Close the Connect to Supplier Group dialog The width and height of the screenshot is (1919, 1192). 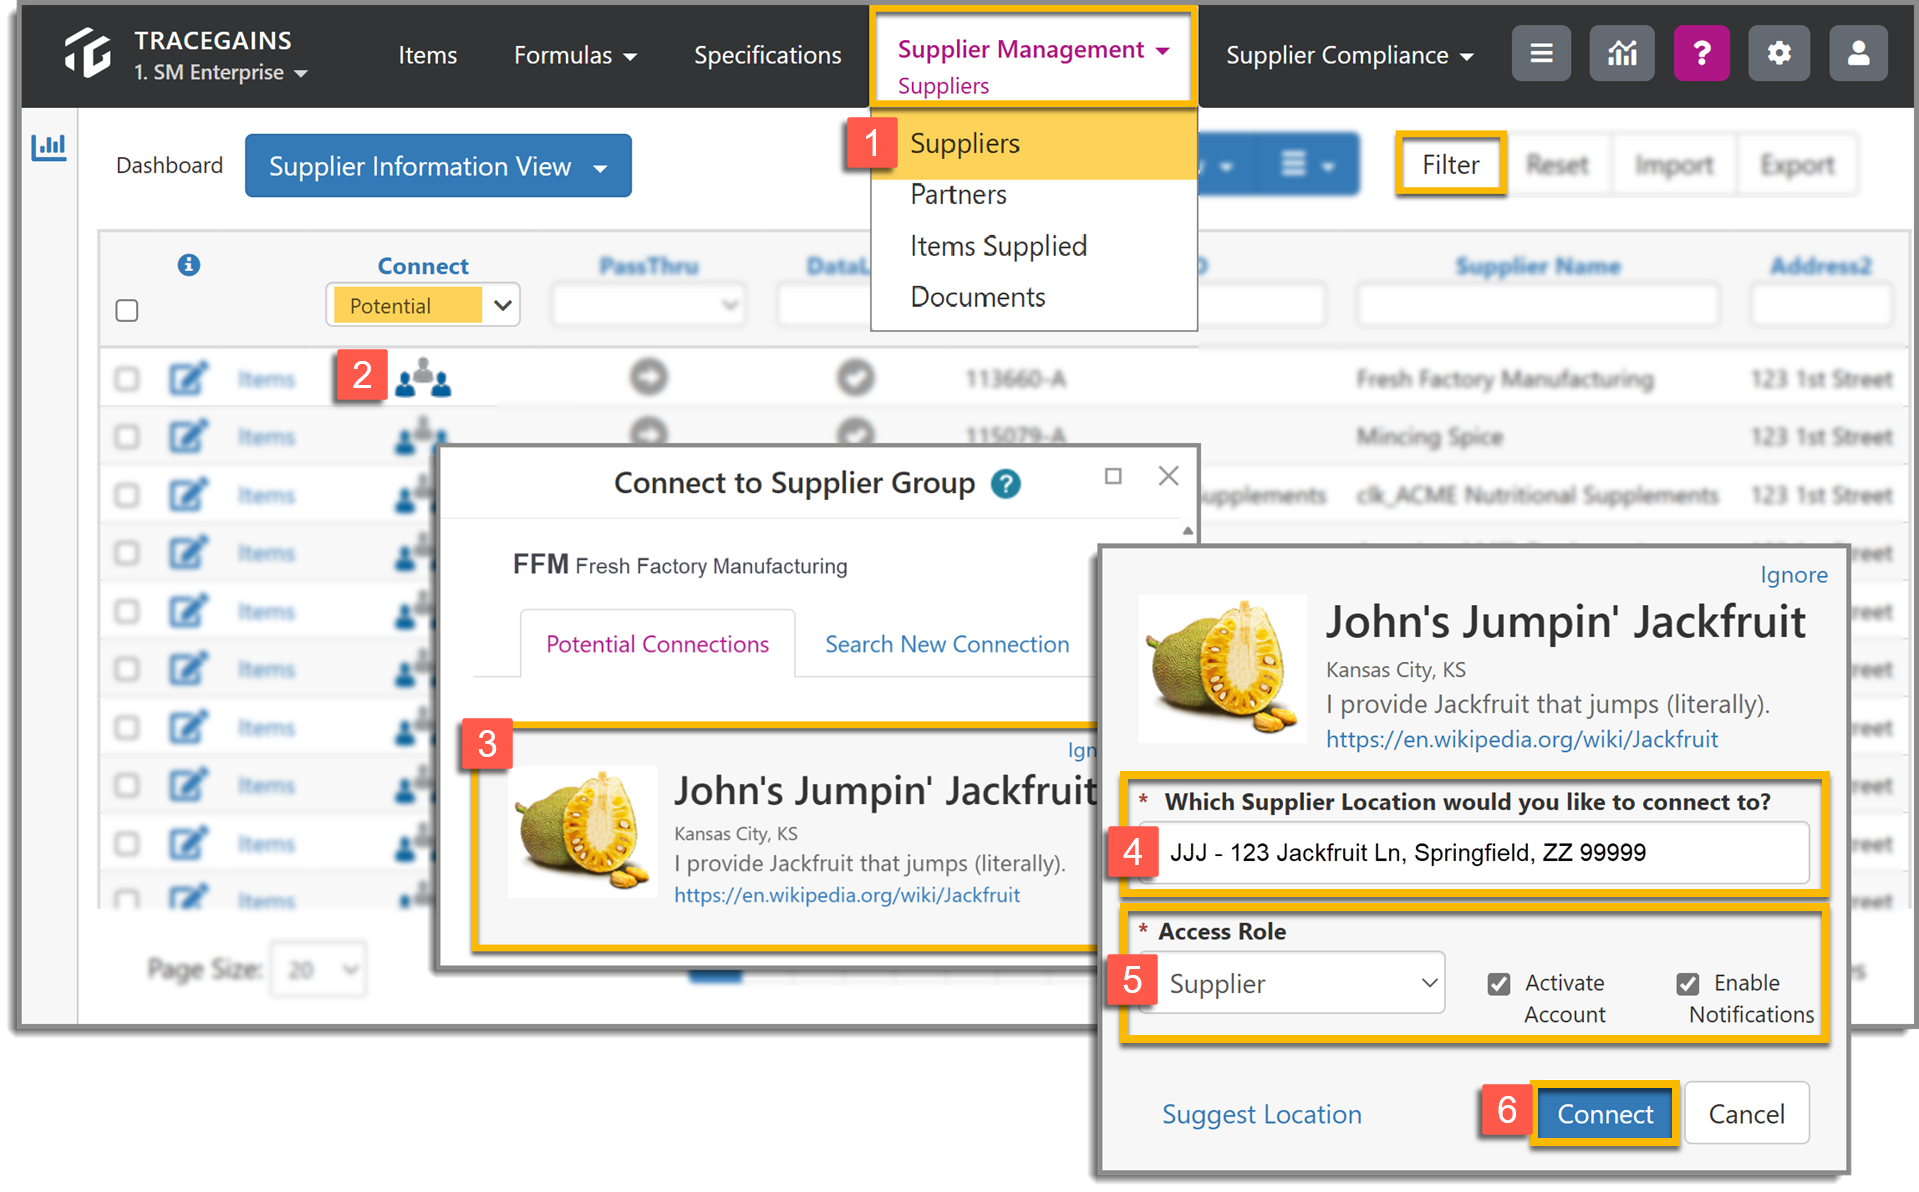1168,476
